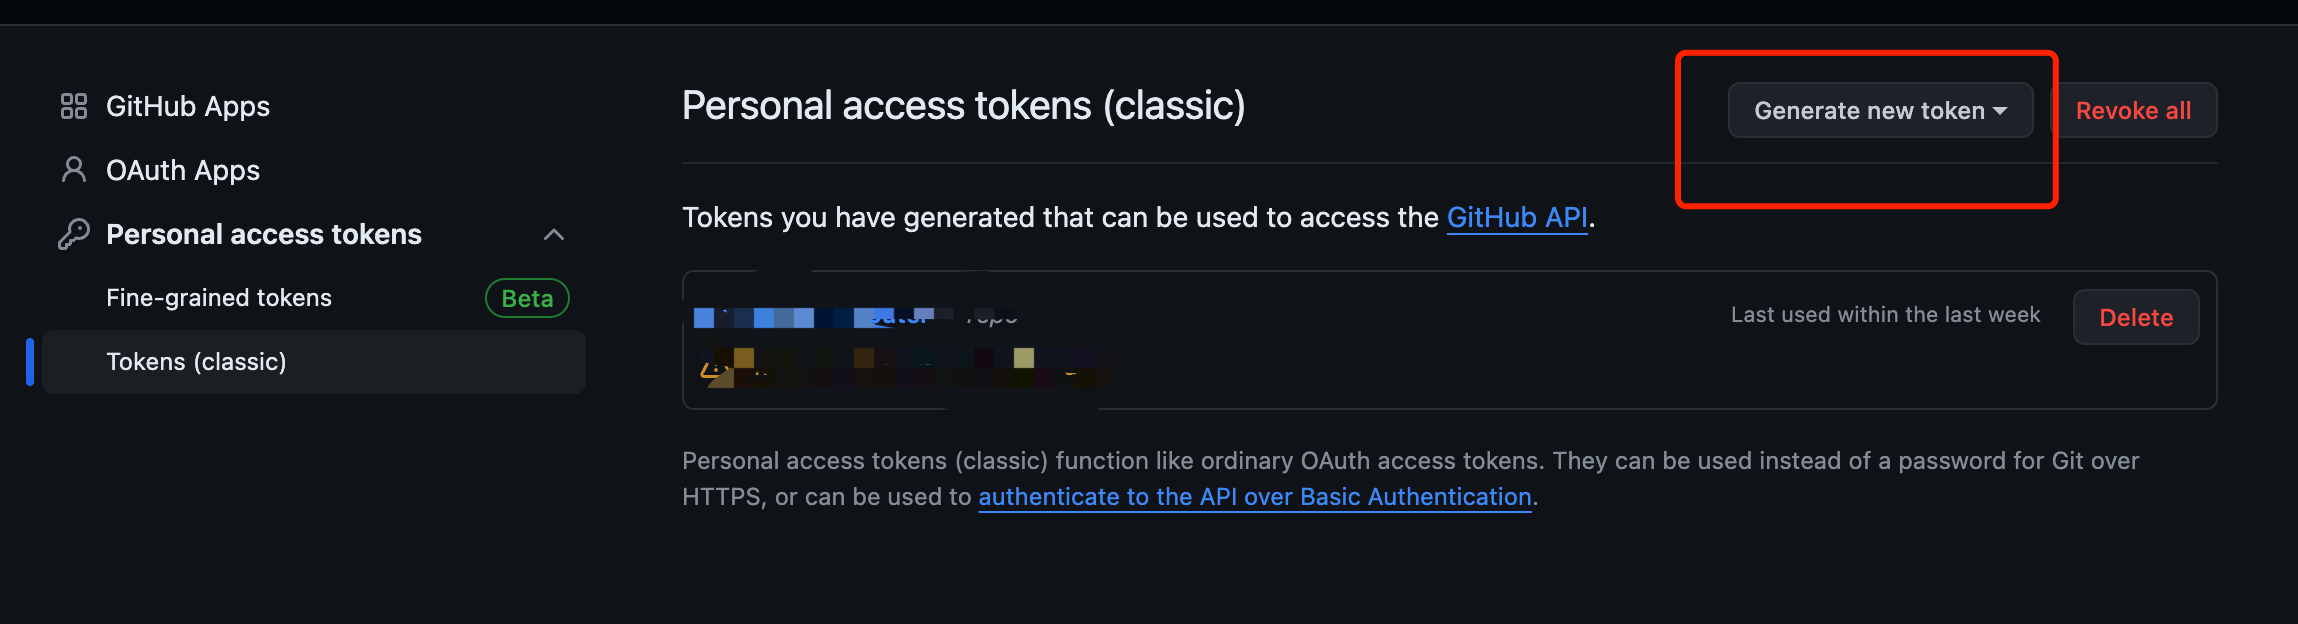Follow the Basic Authentication API link
This screenshot has width=2298, height=624.
click(x=1254, y=497)
